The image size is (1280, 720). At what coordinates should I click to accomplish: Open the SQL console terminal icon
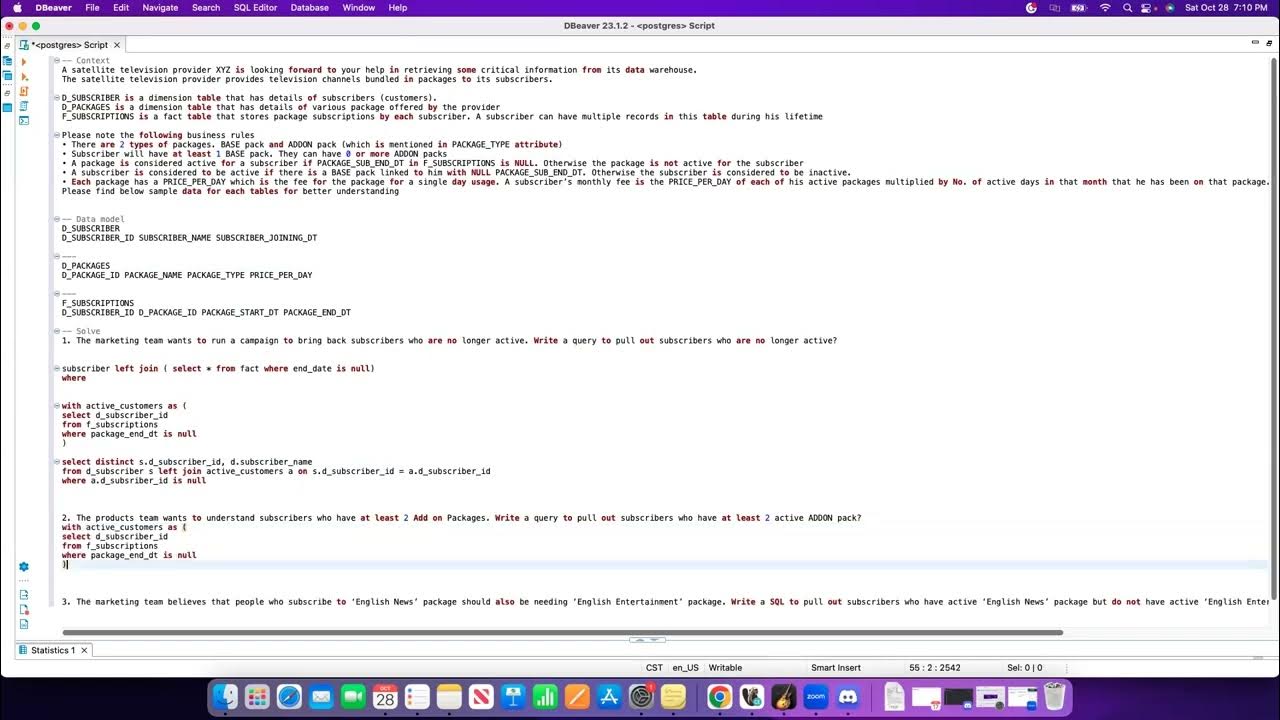click(x=24, y=120)
